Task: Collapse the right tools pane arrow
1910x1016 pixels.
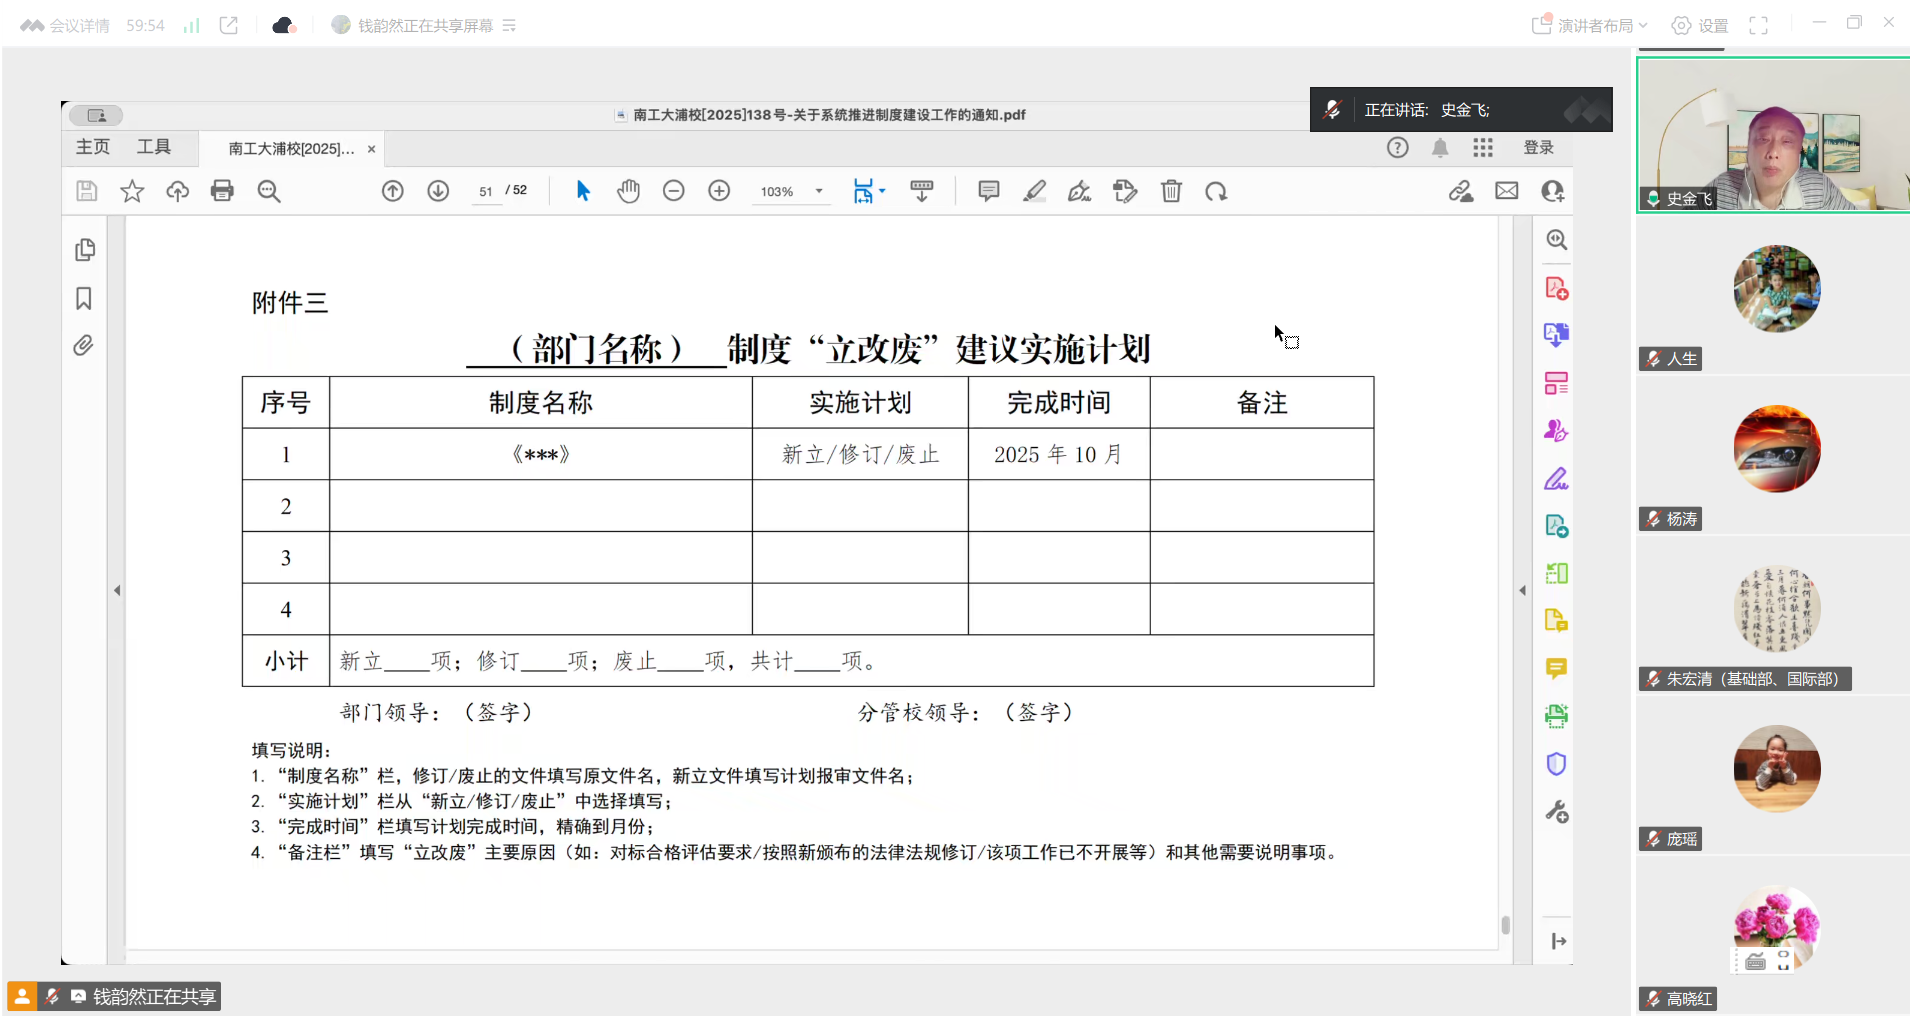Action: tap(1523, 591)
